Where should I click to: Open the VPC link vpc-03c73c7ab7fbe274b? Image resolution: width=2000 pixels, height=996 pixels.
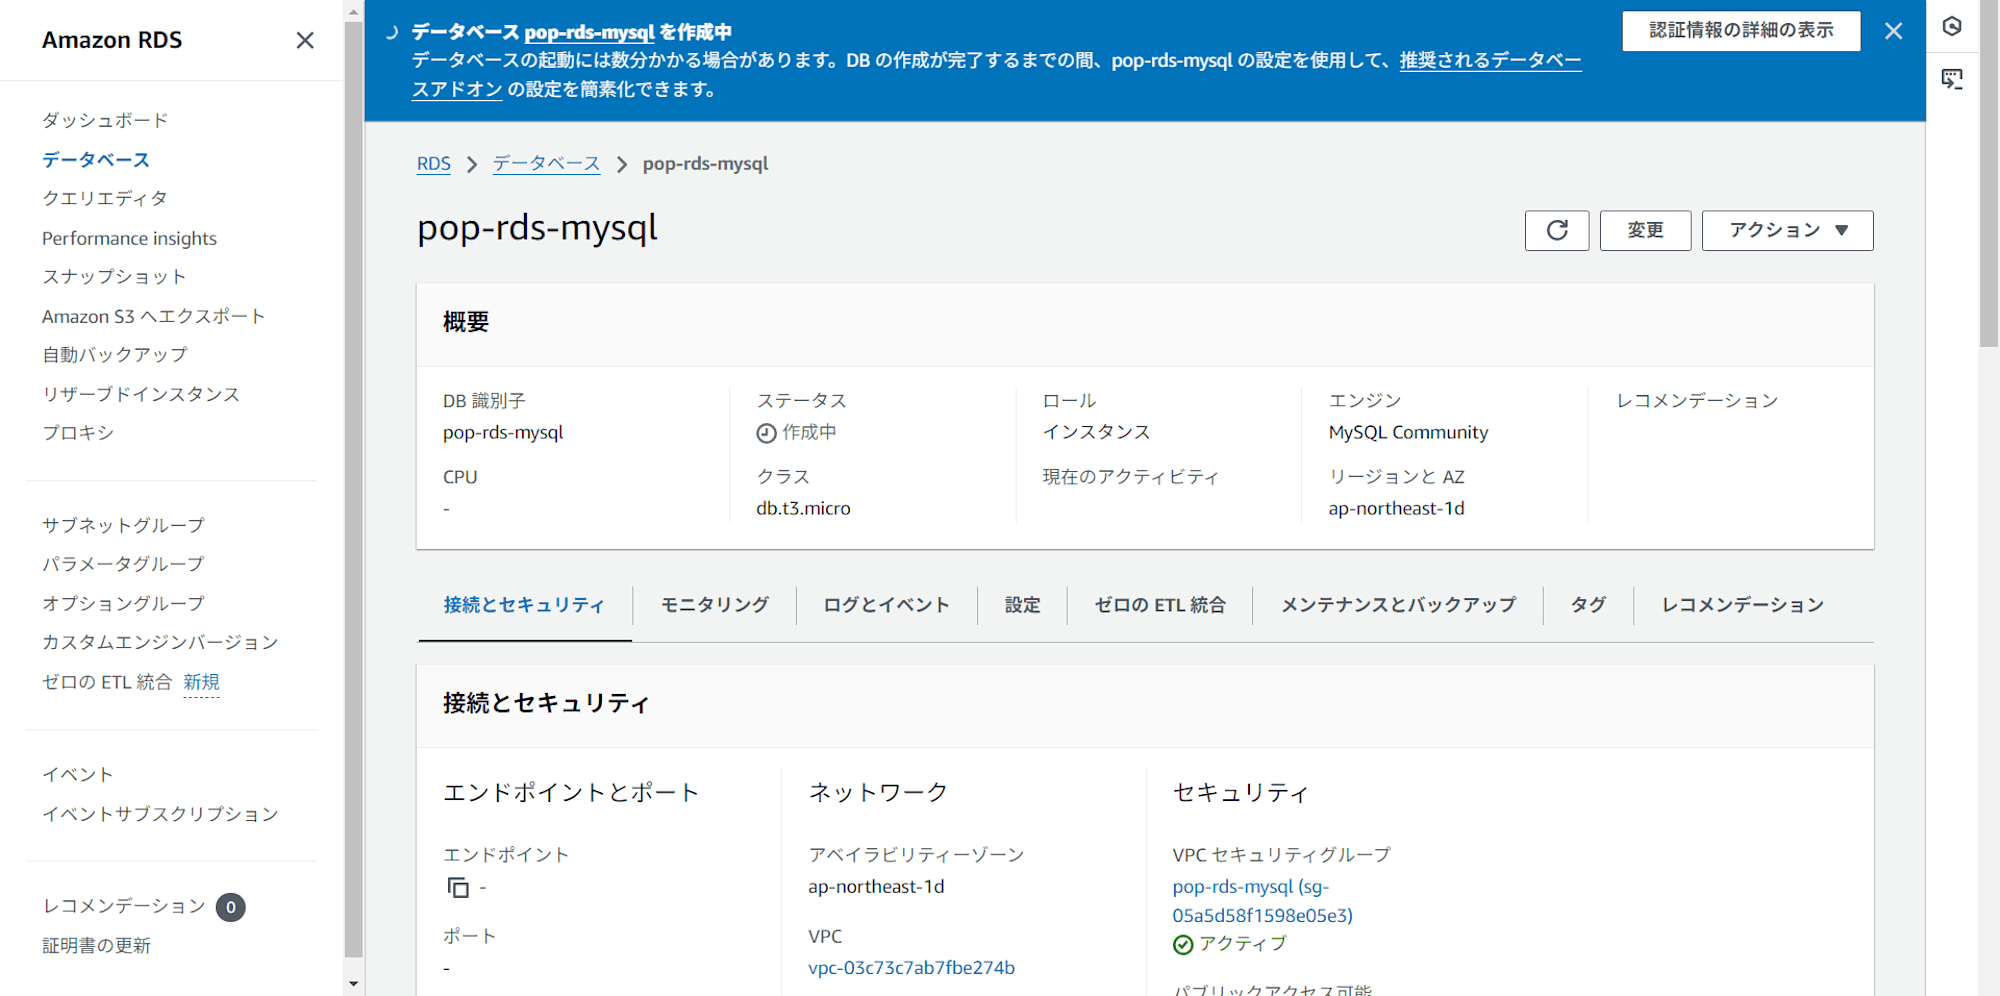[911, 968]
